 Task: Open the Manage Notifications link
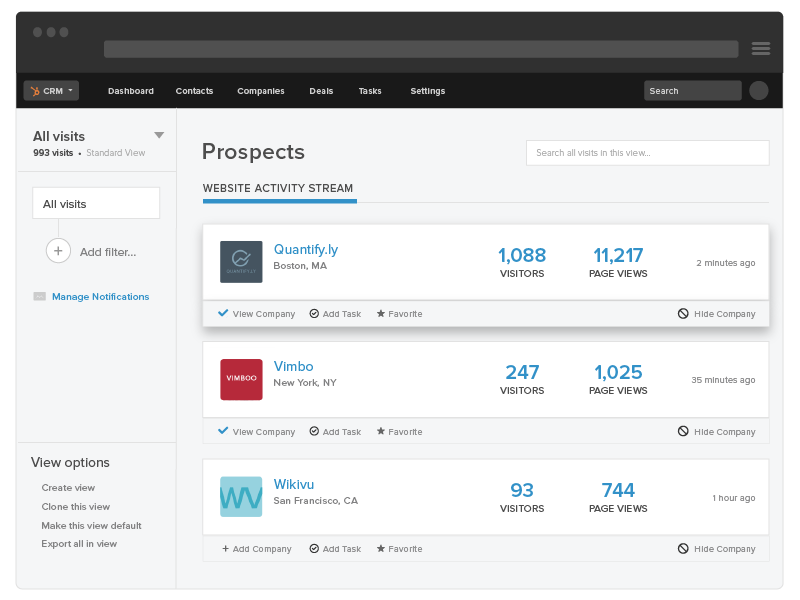click(x=101, y=296)
